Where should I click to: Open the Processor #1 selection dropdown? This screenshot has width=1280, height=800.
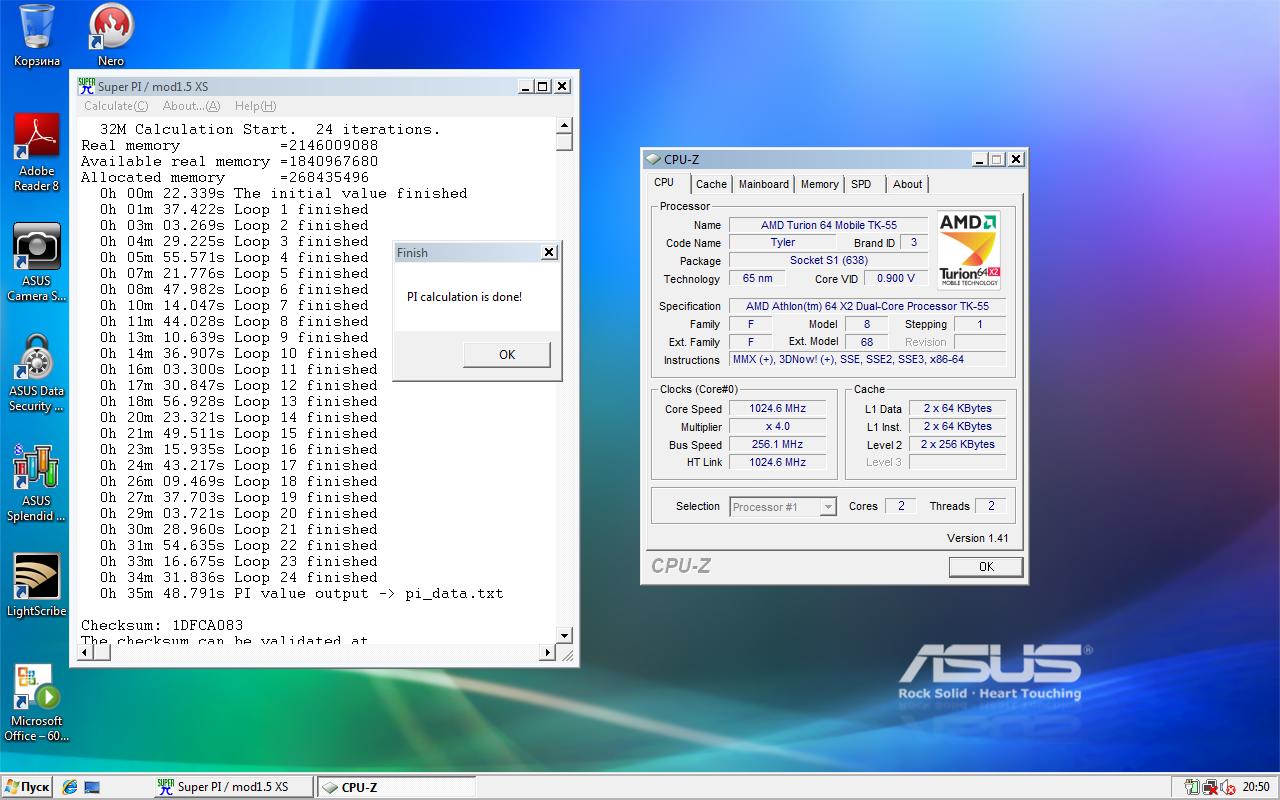pyautogui.click(x=783, y=507)
